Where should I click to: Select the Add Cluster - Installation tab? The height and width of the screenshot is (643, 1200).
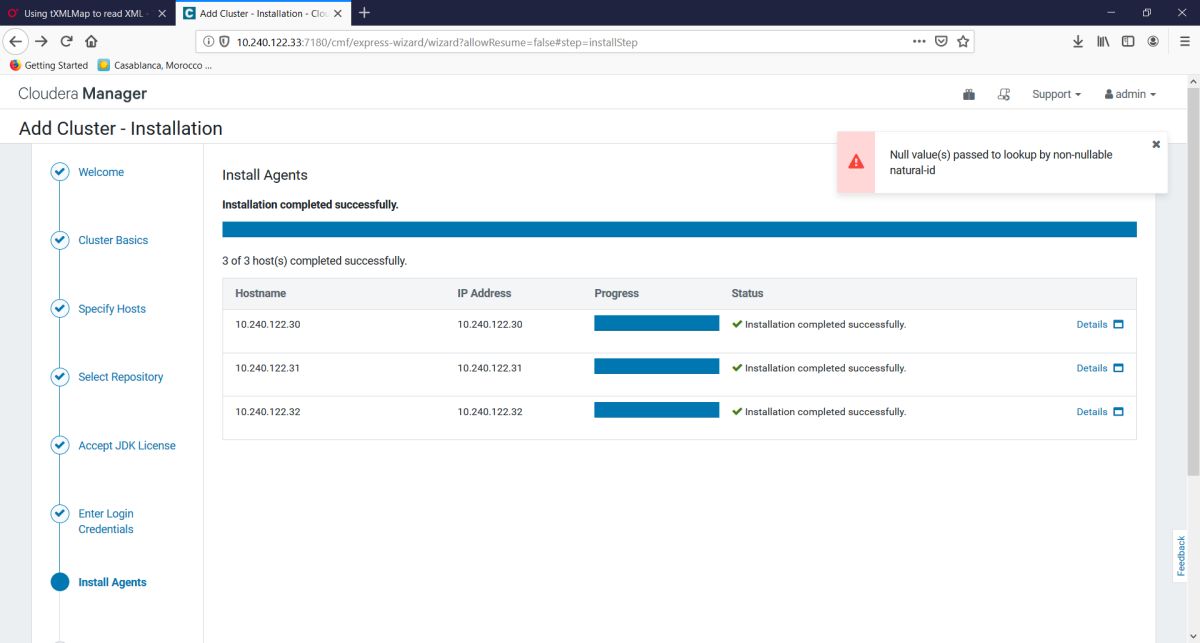click(x=264, y=13)
